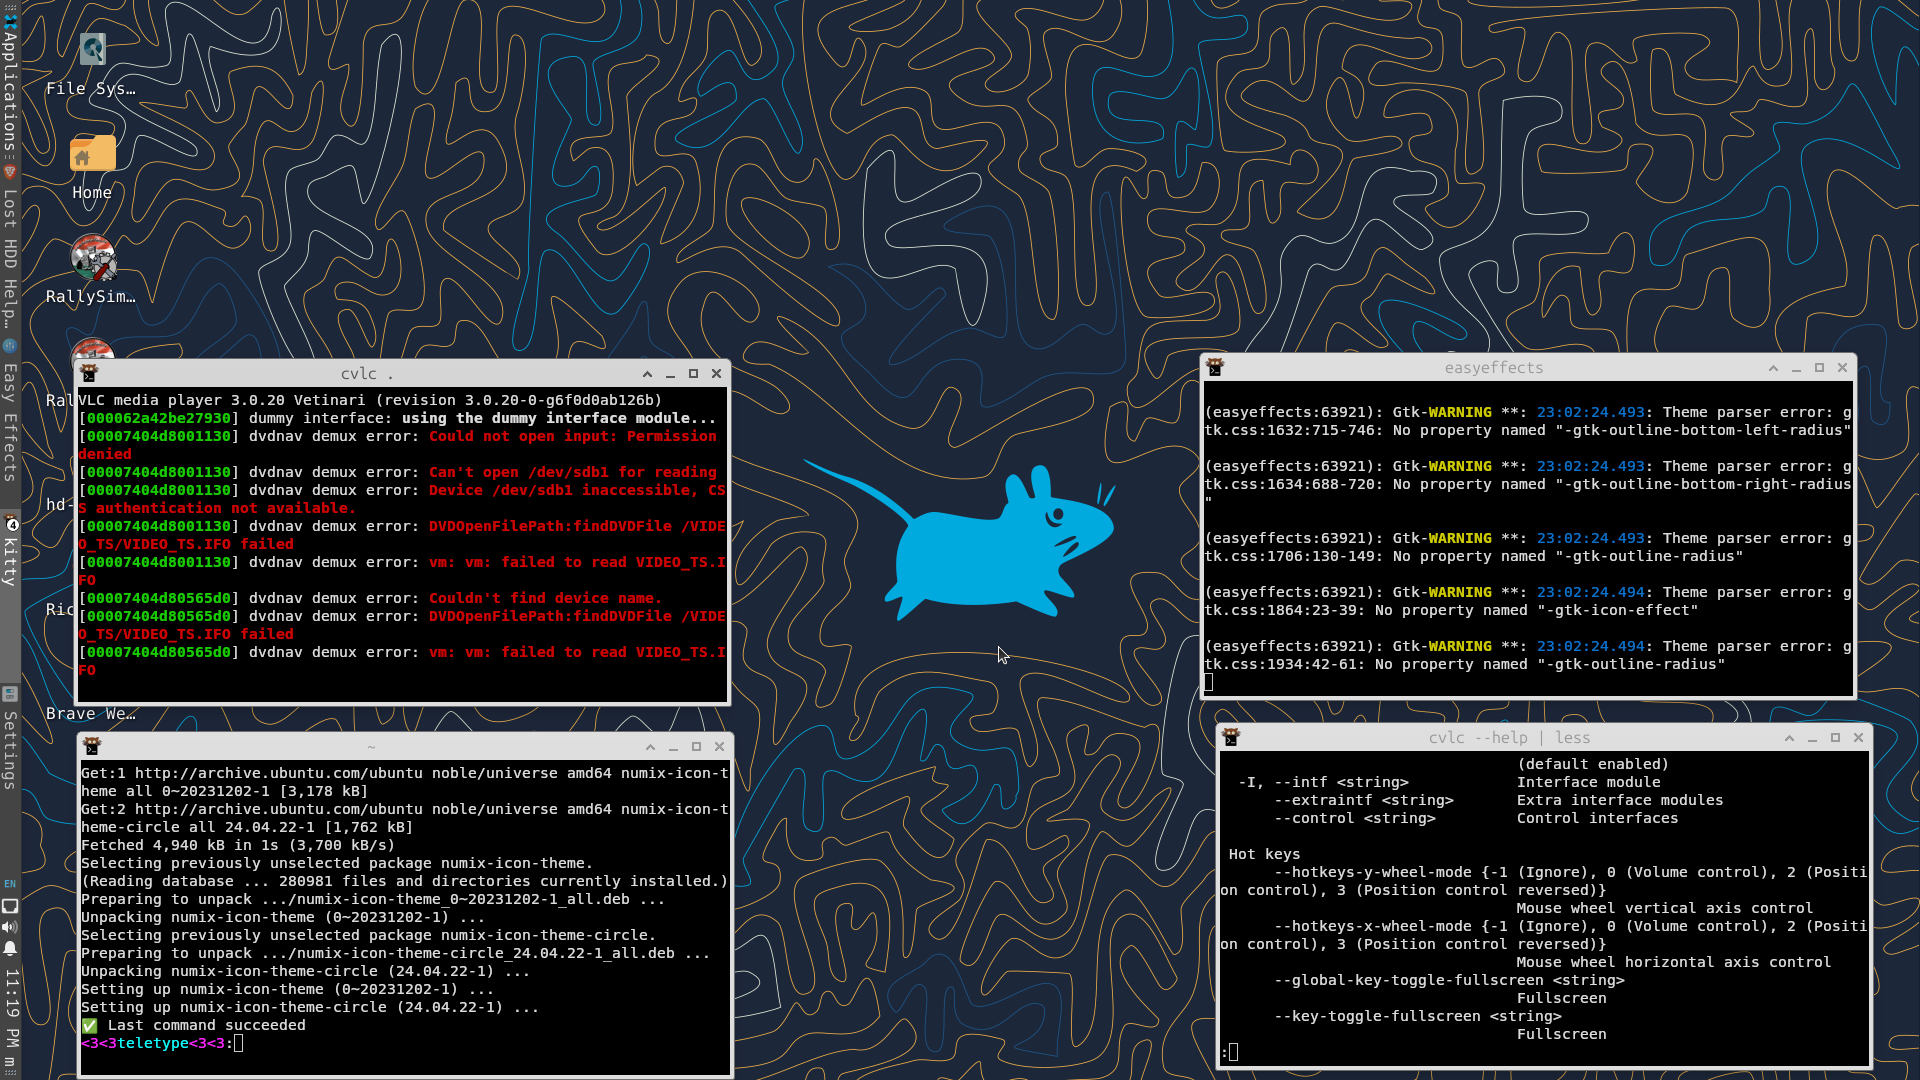
Task: Select the Brave Web desktop launcher label
Action: 91,714
